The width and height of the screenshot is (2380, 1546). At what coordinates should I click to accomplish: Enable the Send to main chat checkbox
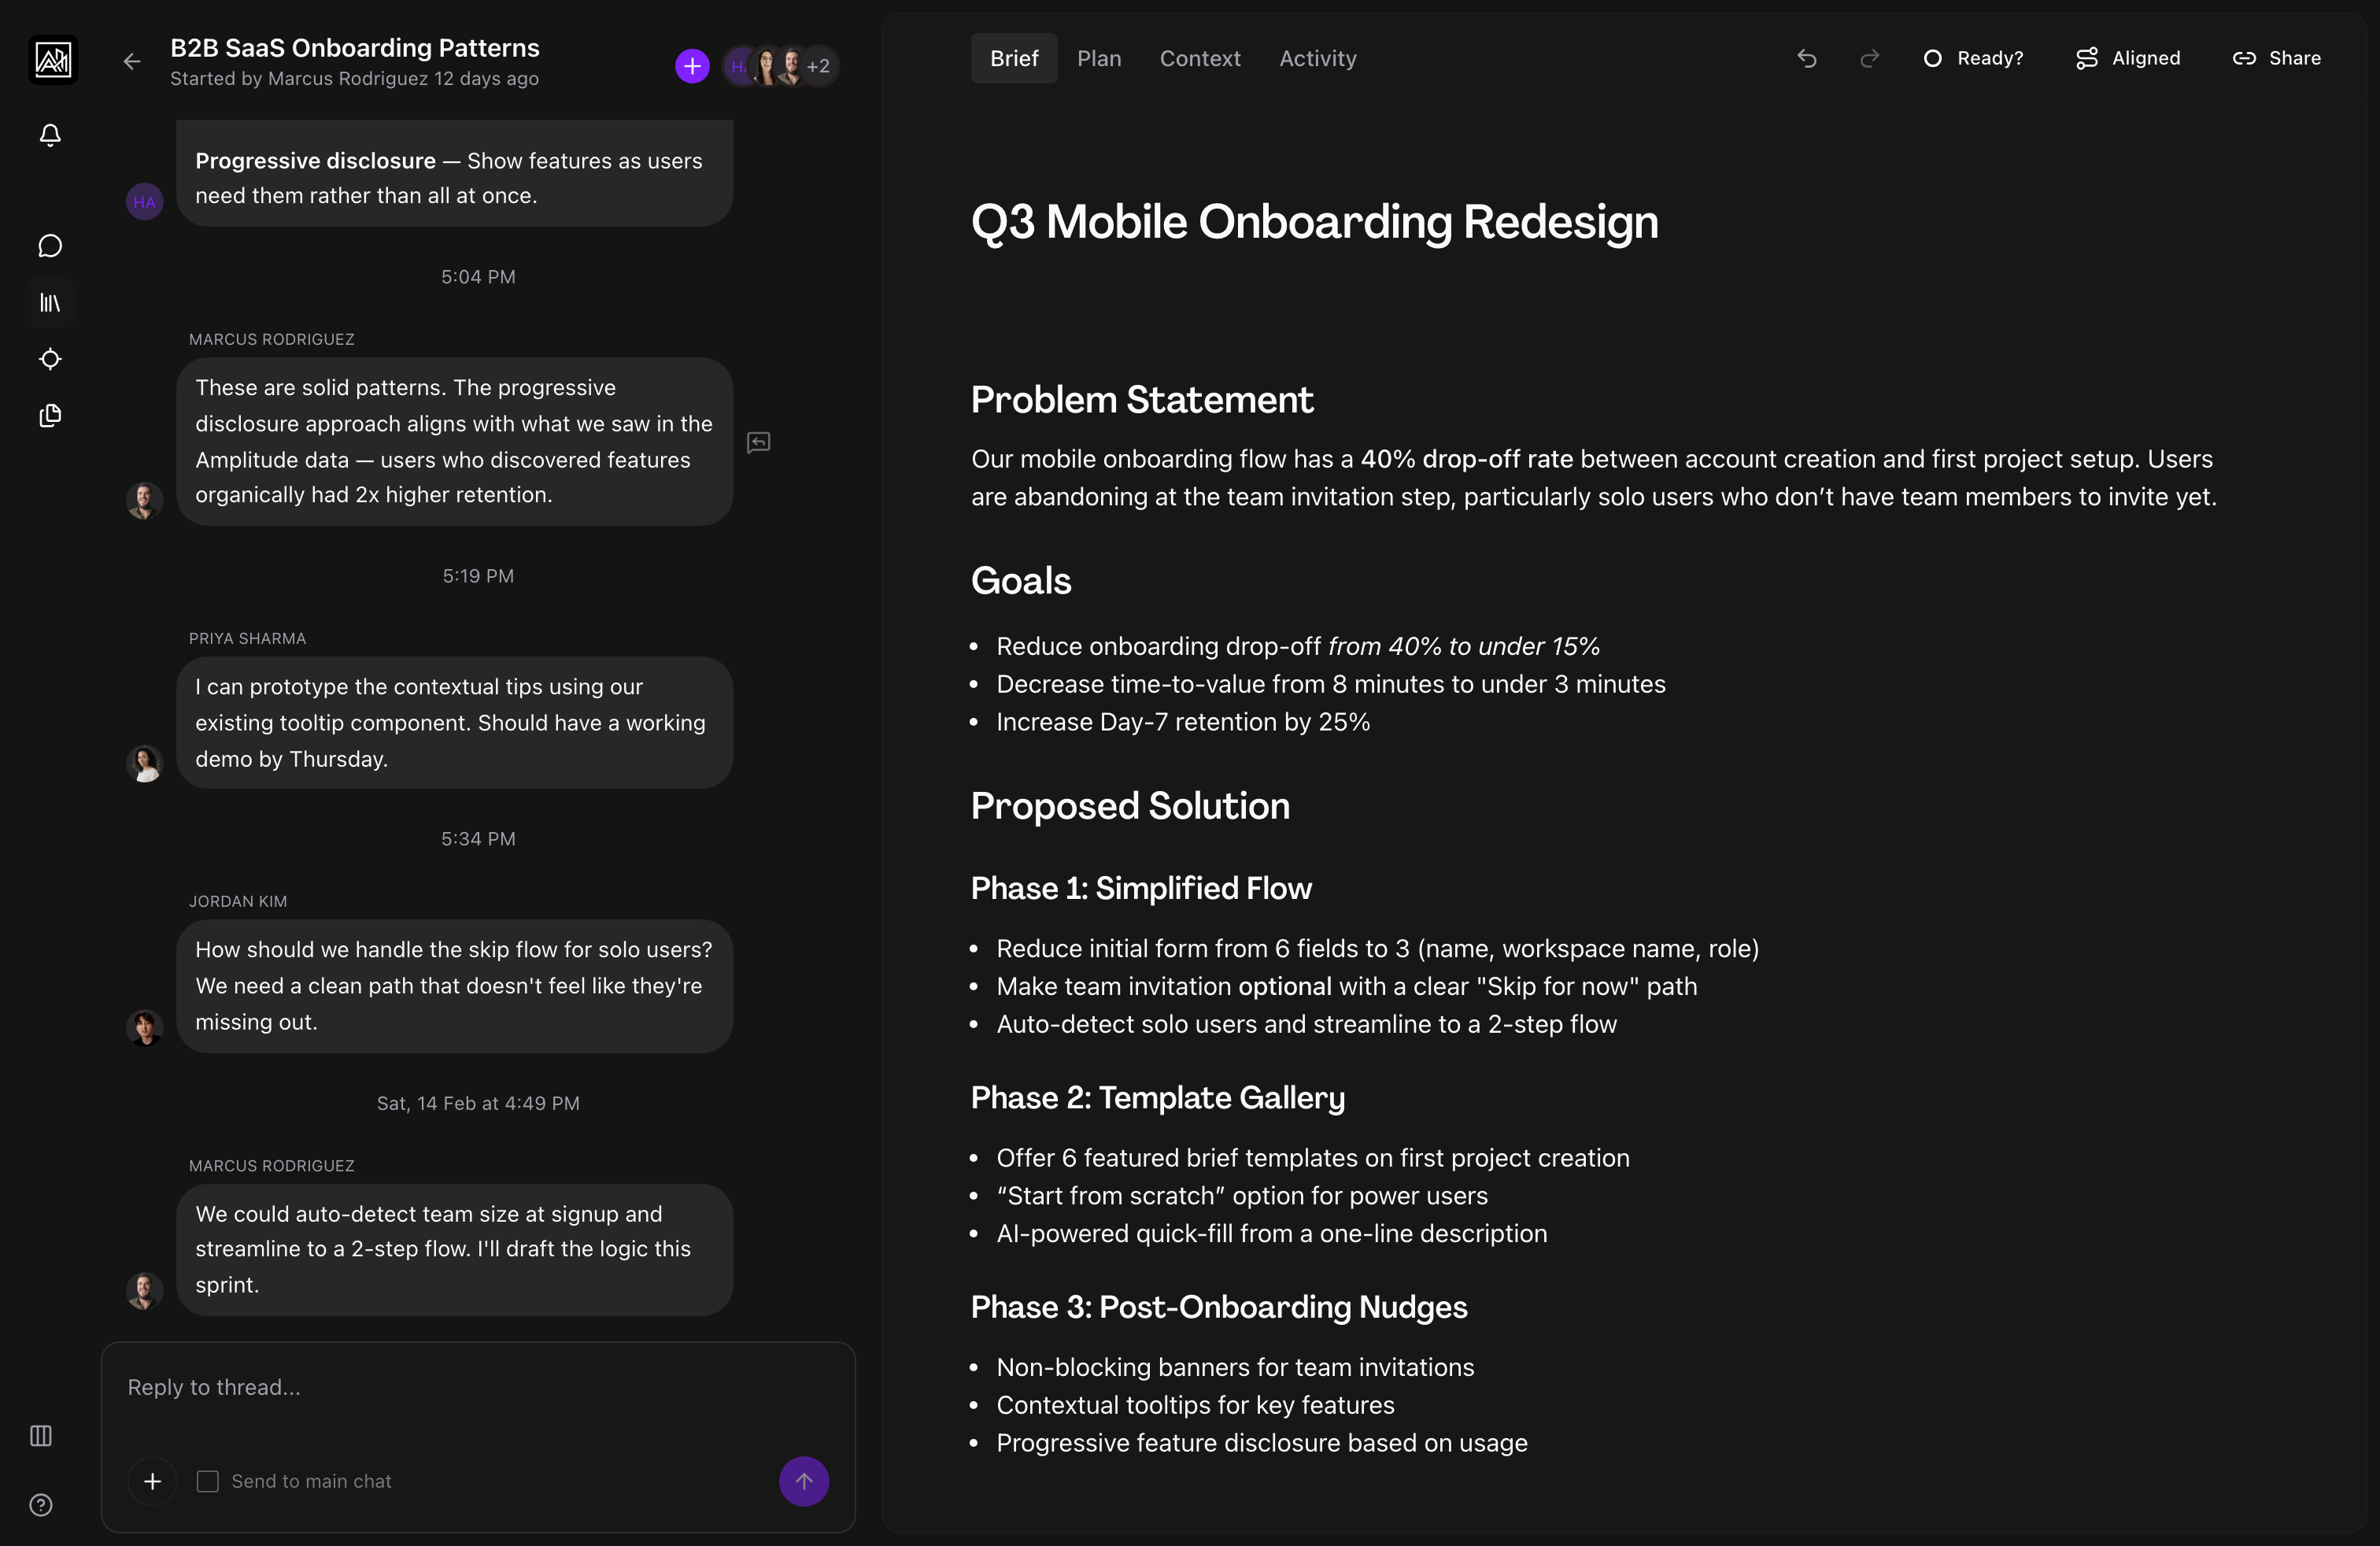207,1481
